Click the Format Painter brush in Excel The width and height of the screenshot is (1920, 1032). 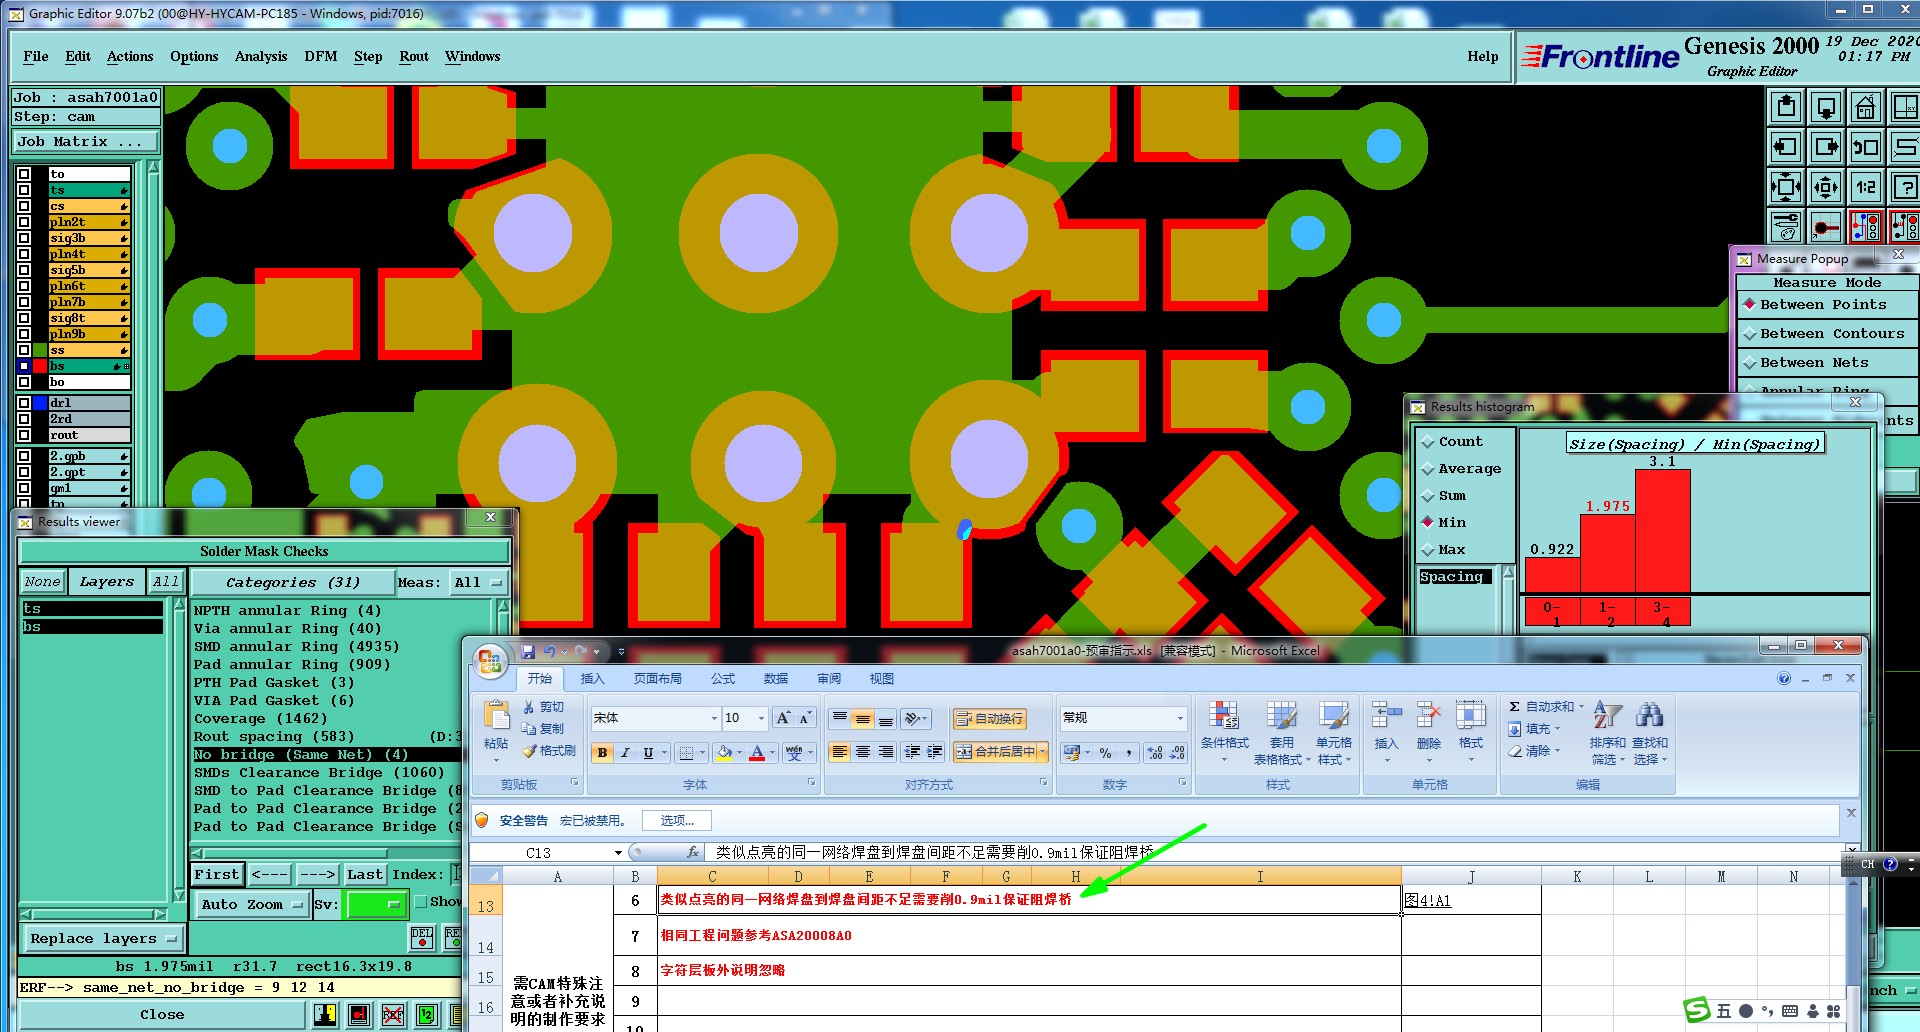click(x=548, y=751)
